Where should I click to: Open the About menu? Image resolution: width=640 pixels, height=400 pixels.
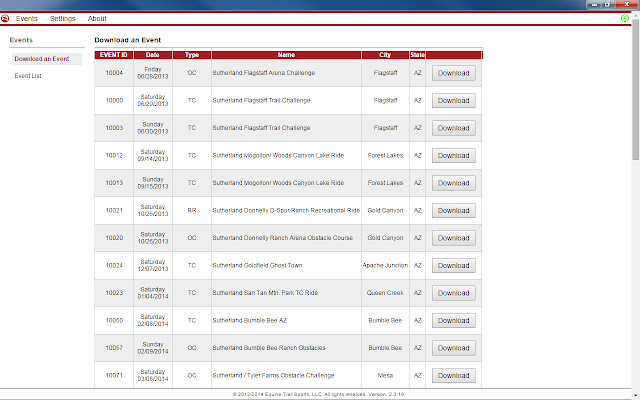click(x=97, y=18)
